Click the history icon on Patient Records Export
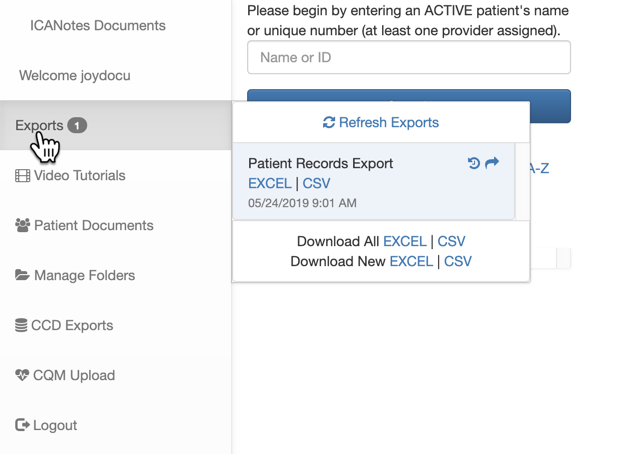This screenshot has width=642, height=454. [474, 163]
